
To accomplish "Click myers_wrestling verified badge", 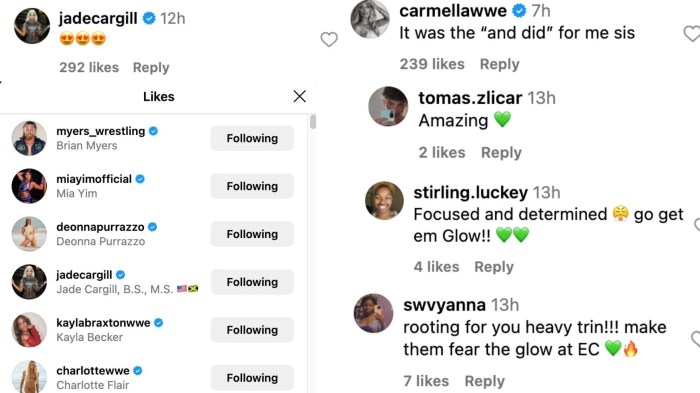I will 153,131.
